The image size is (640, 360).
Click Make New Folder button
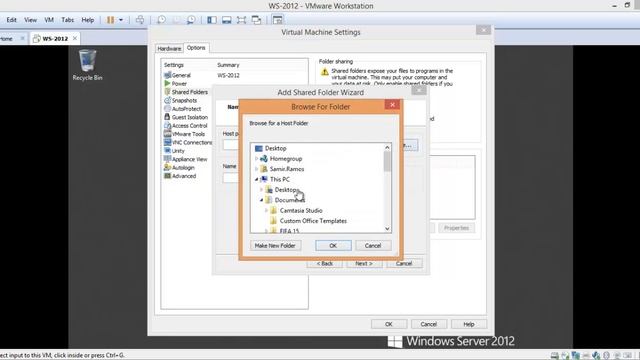275,246
